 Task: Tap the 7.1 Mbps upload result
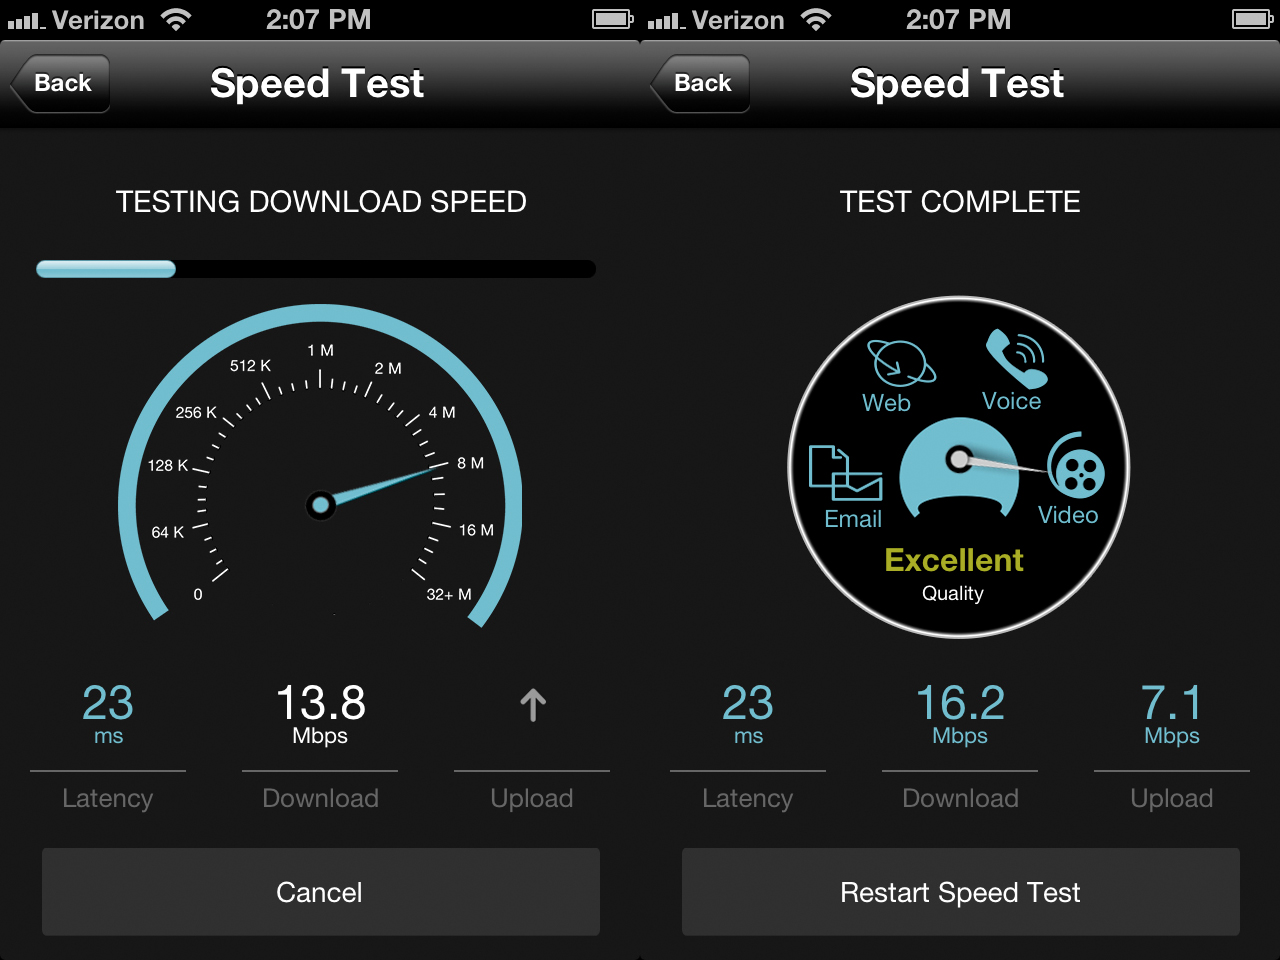[x=1172, y=714]
